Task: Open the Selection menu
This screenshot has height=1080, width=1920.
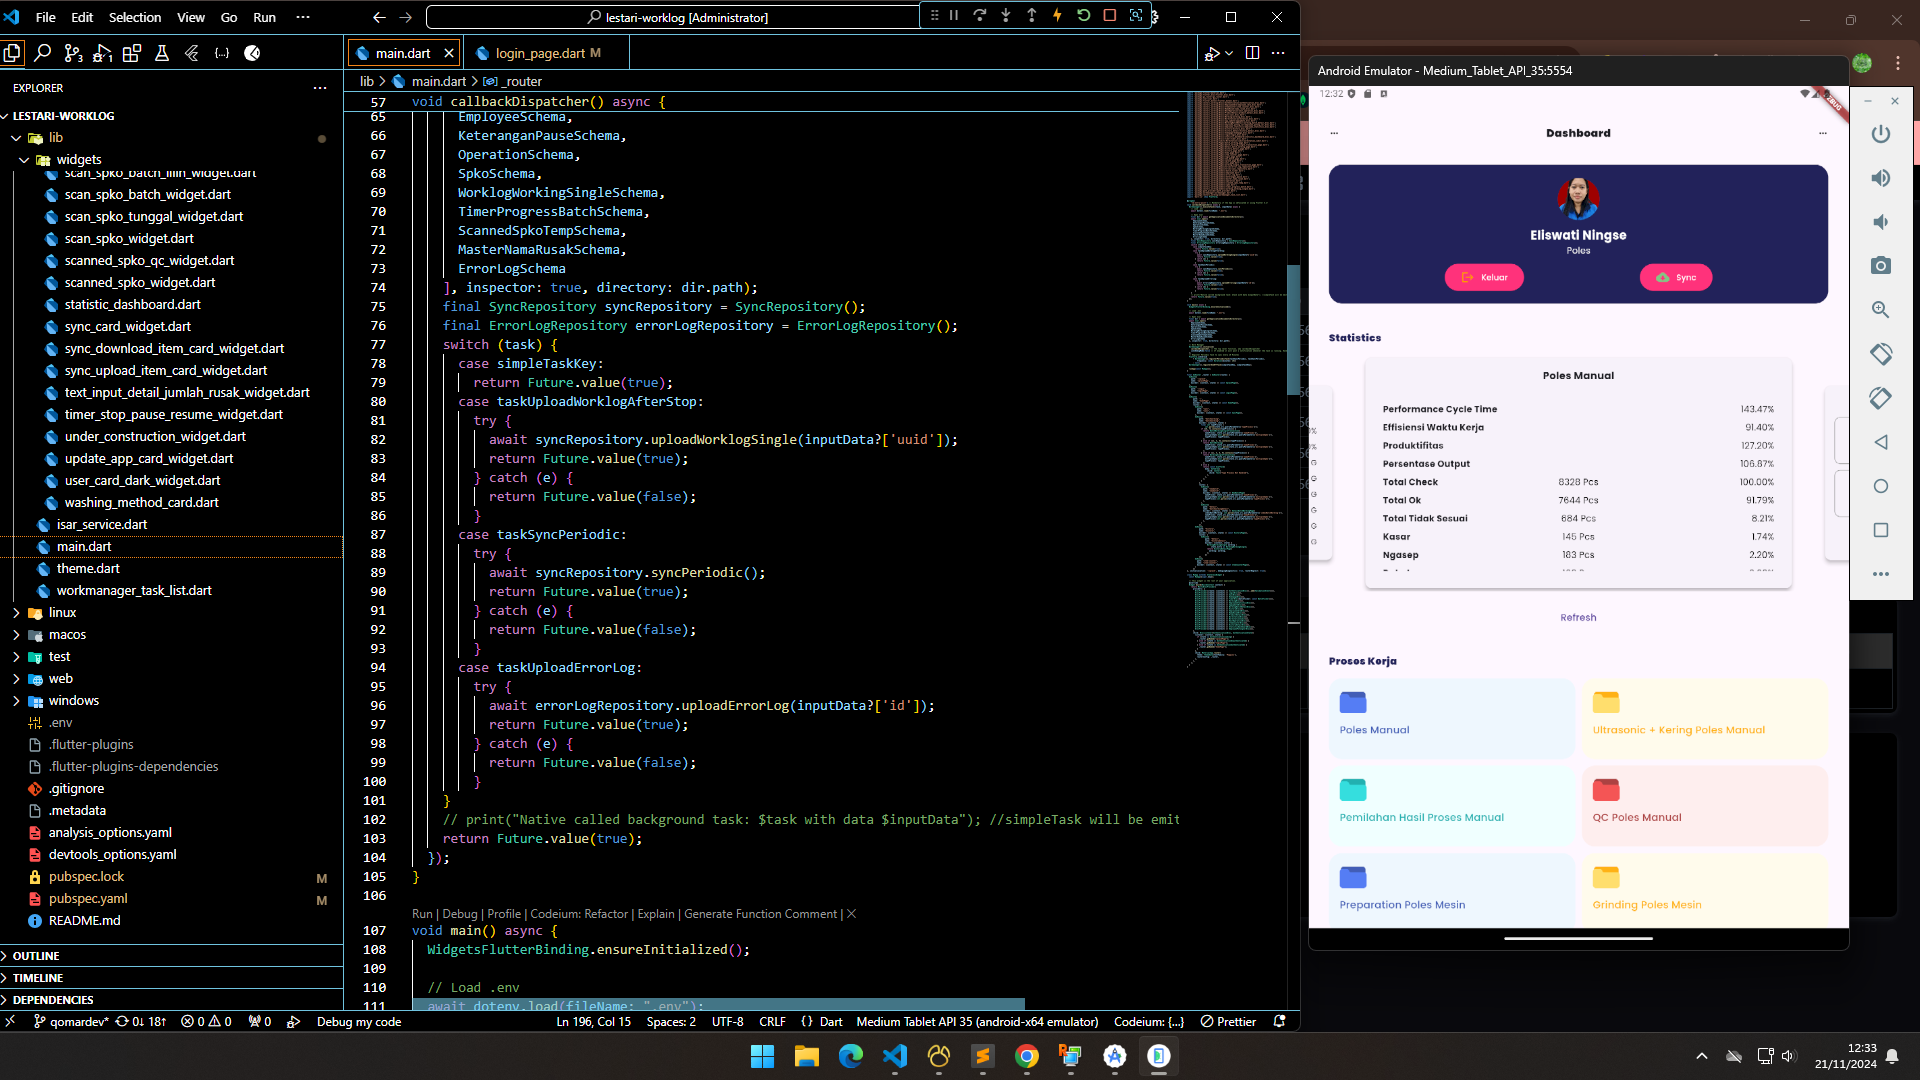Action: point(135,17)
